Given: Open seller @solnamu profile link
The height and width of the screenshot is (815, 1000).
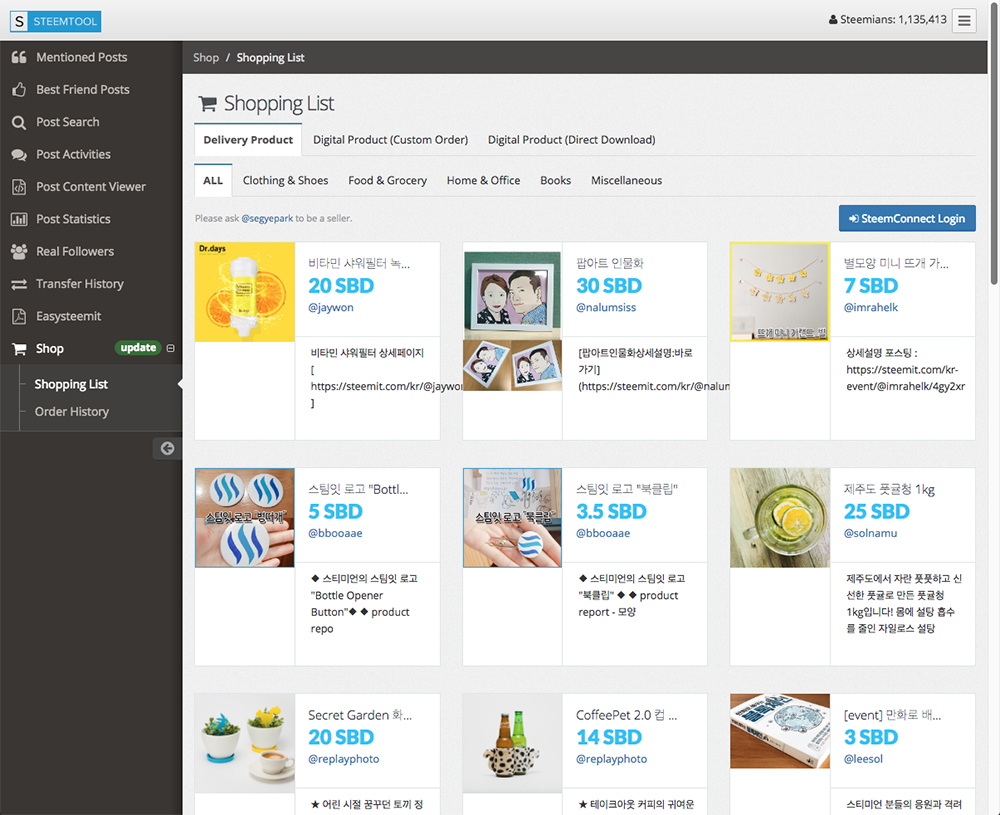Looking at the screenshot, I should [x=871, y=533].
